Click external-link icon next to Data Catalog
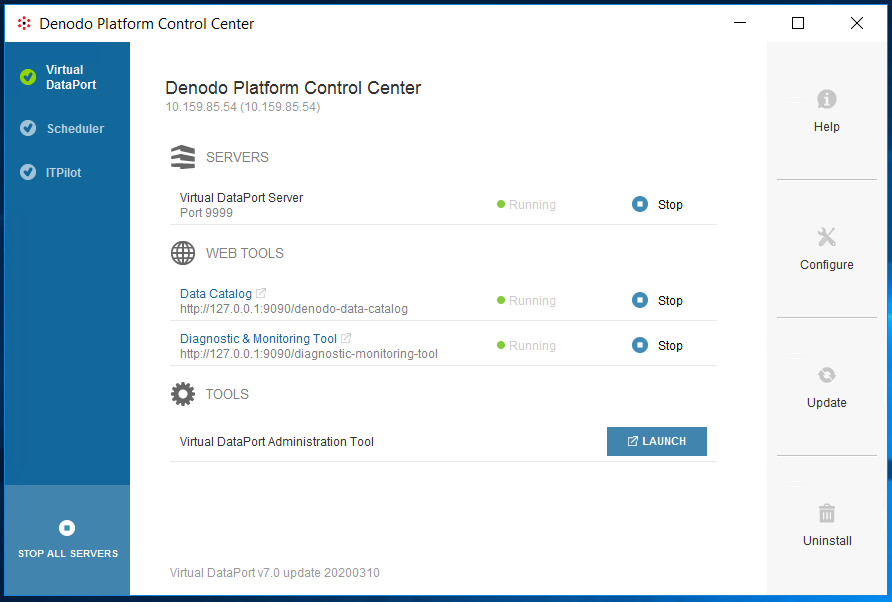 261,293
